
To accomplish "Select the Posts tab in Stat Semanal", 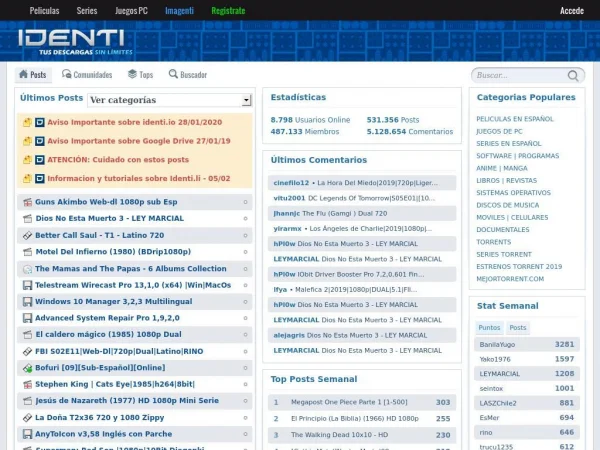I will (517, 327).
